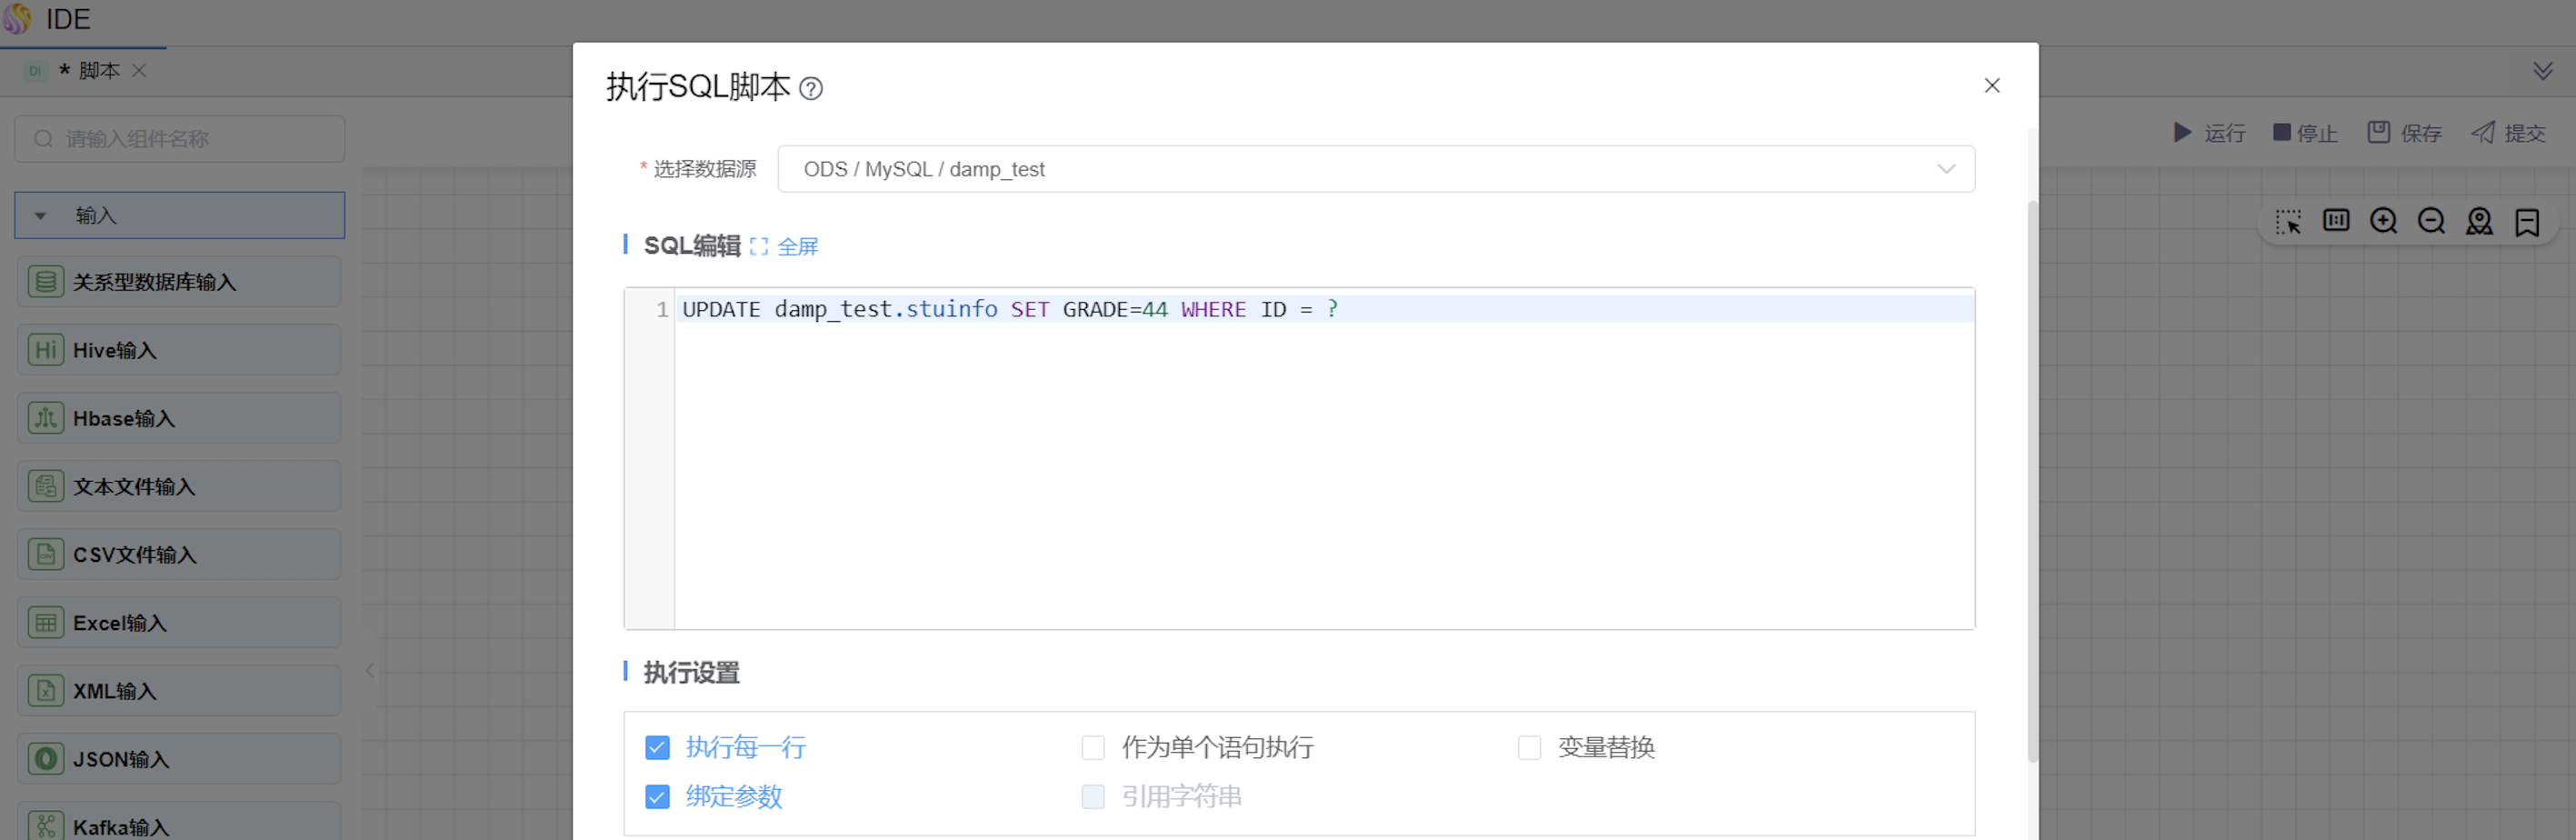Select the 文本文件输入 component icon
The image size is (2576, 840).
tap(46, 487)
